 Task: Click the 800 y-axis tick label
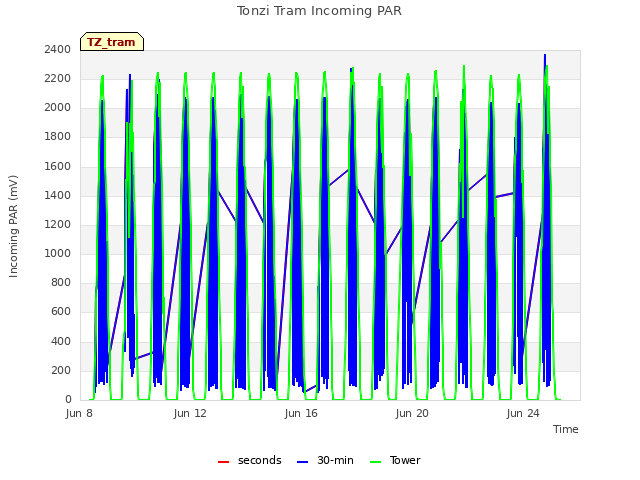coord(61,282)
